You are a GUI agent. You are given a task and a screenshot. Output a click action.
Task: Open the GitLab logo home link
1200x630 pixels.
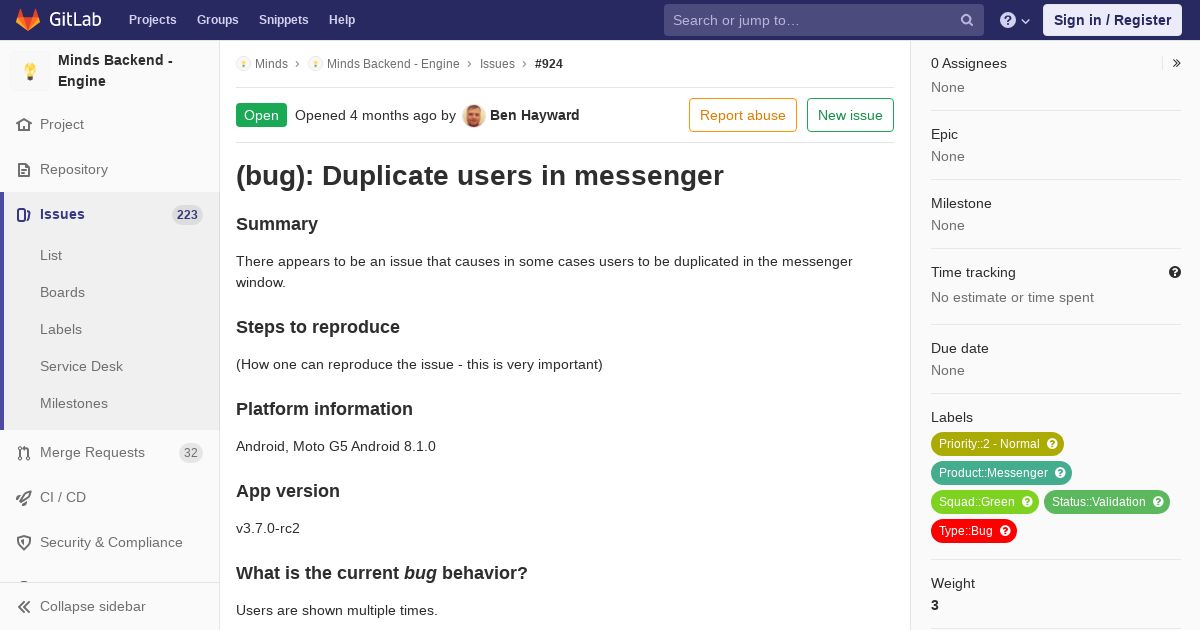pyautogui.click(x=57, y=20)
